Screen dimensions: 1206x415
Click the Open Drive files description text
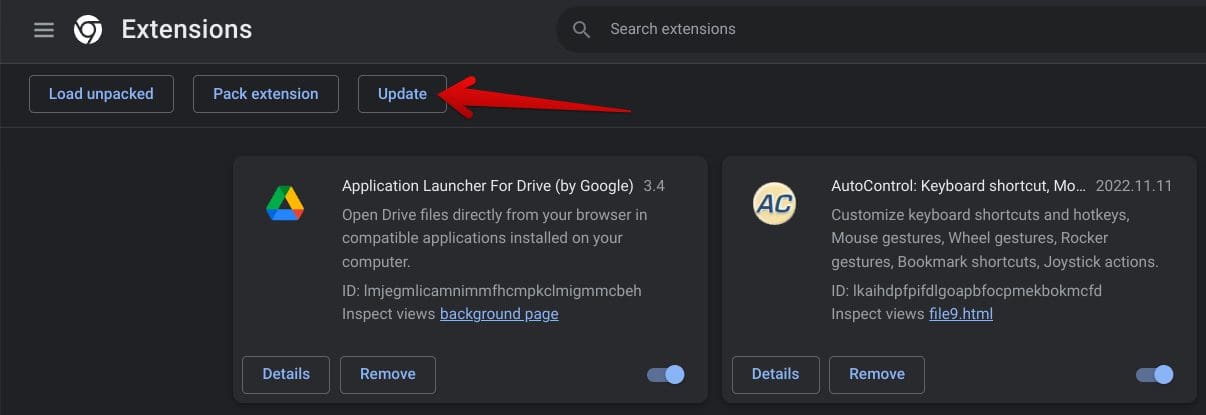[x=495, y=238]
